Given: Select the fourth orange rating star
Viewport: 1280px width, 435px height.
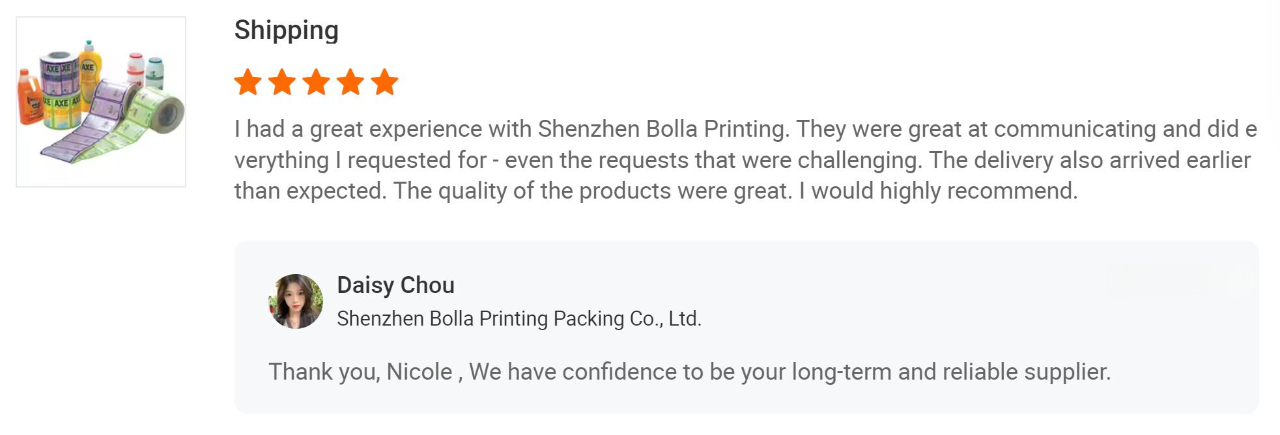Looking at the screenshot, I should coord(350,82).
